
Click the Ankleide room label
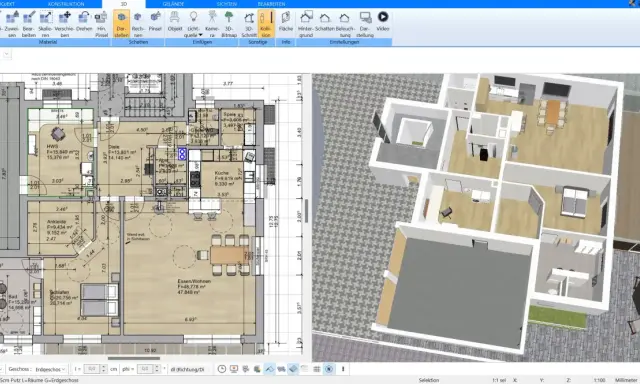(56, 222)
